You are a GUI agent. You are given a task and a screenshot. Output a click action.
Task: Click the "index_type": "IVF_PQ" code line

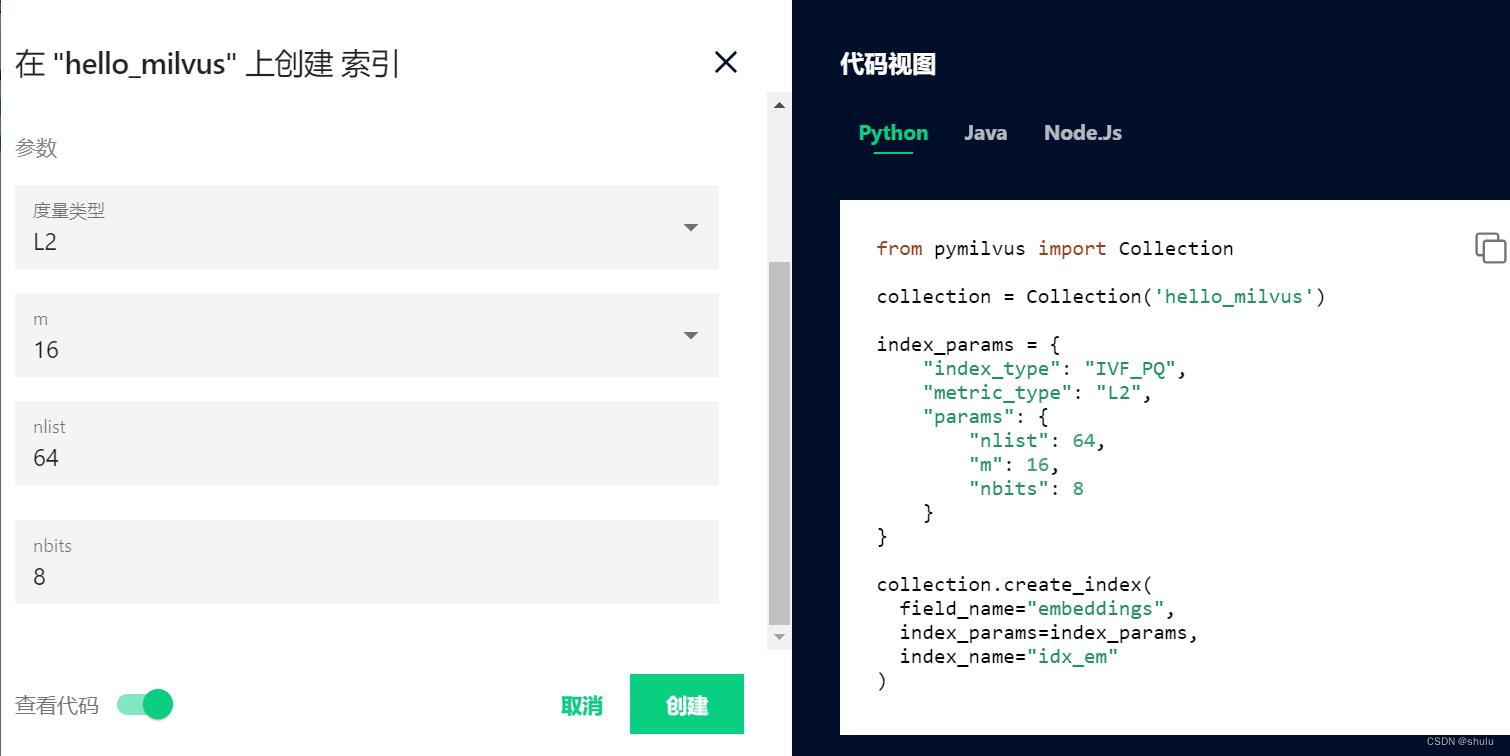coord(1055,369)
